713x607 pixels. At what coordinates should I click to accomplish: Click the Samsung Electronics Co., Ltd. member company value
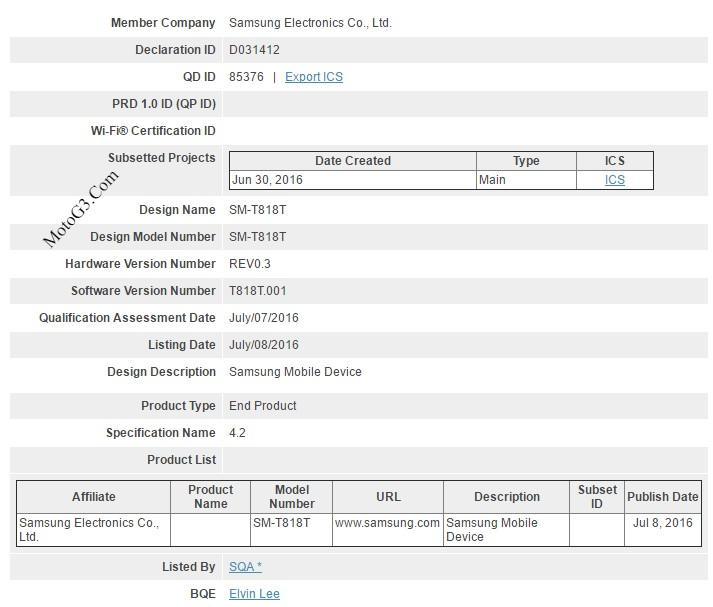[x=310, y=23]
